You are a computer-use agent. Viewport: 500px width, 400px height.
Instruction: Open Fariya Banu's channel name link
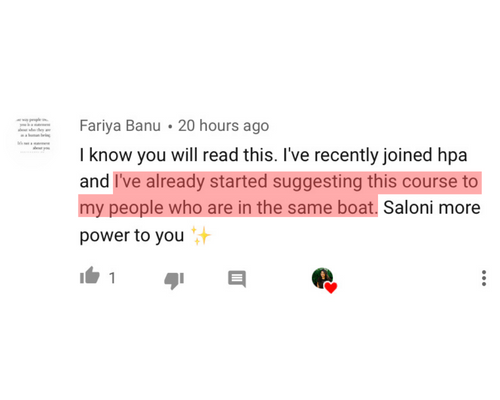click(120, 126)
